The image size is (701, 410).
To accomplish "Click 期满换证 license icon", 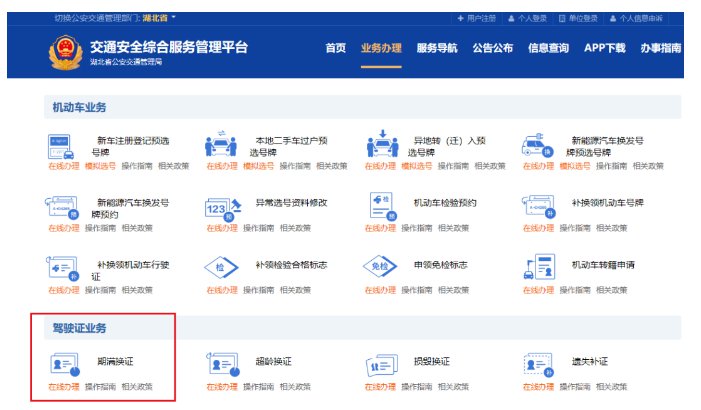I will pos(65,364).
